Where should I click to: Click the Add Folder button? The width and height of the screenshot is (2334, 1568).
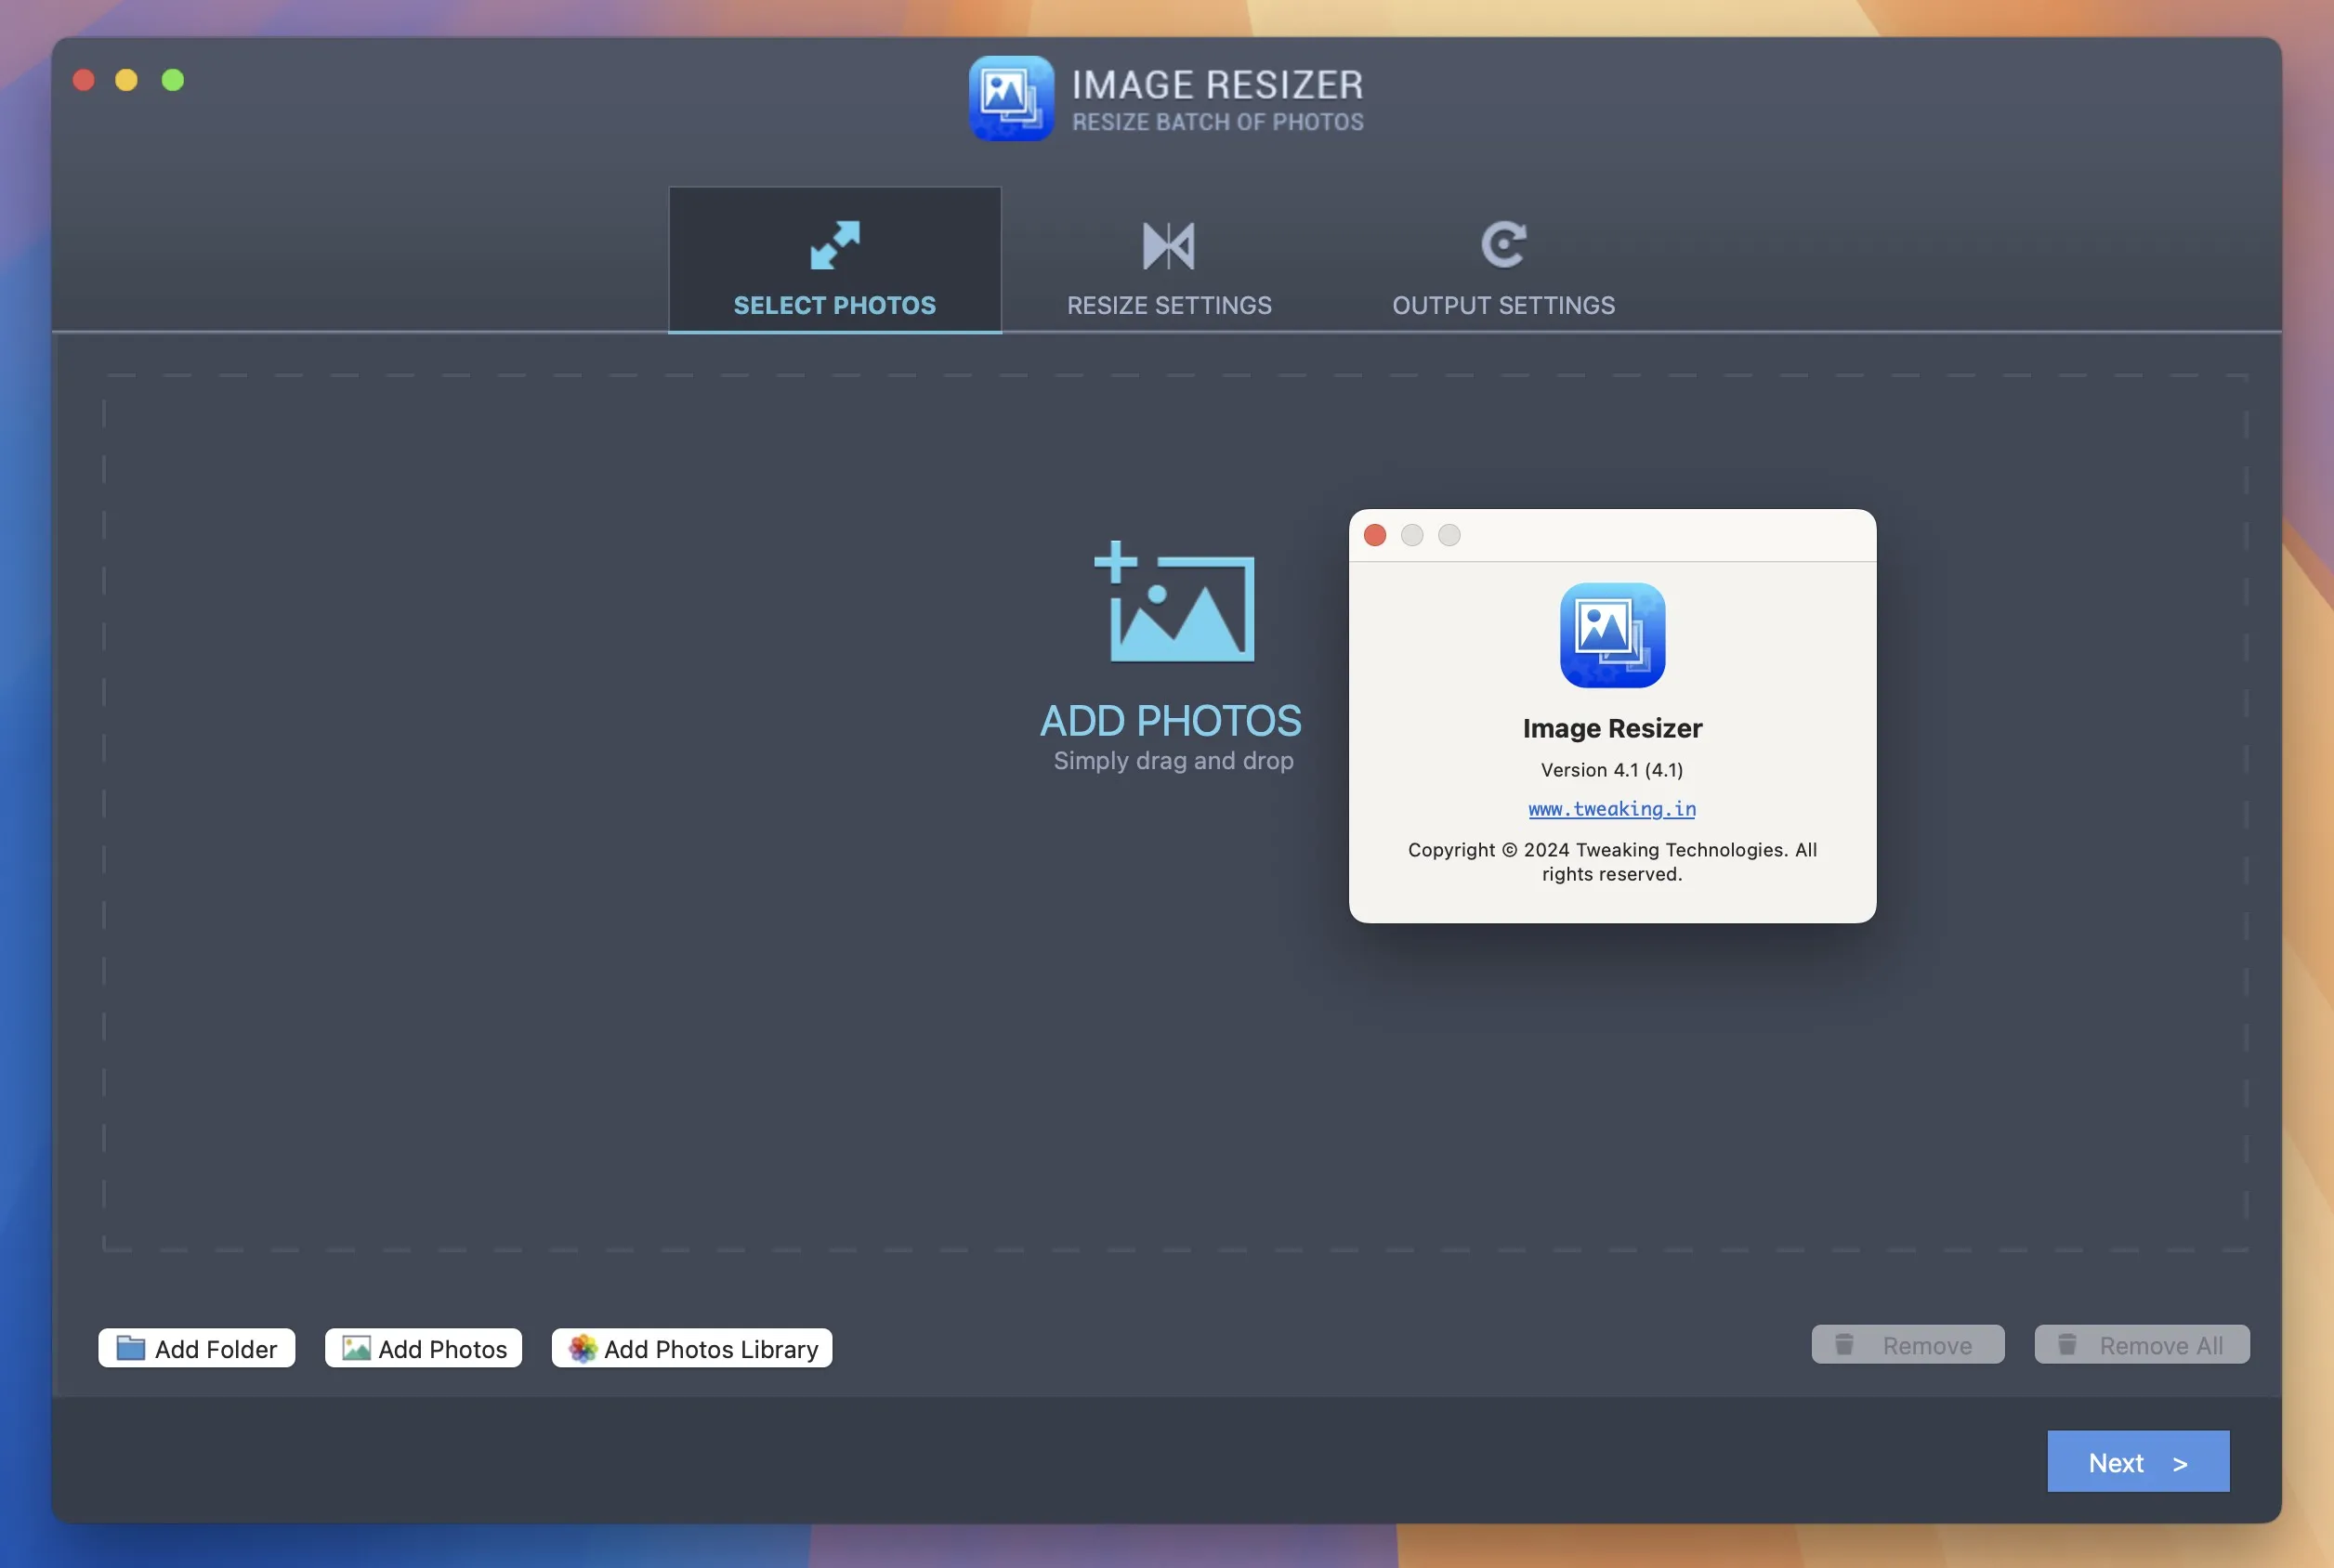pos(197,1348)
